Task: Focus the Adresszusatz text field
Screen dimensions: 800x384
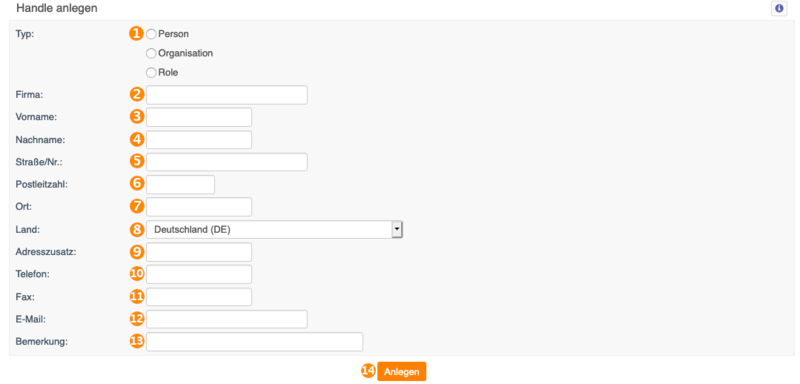Action: 199,252
